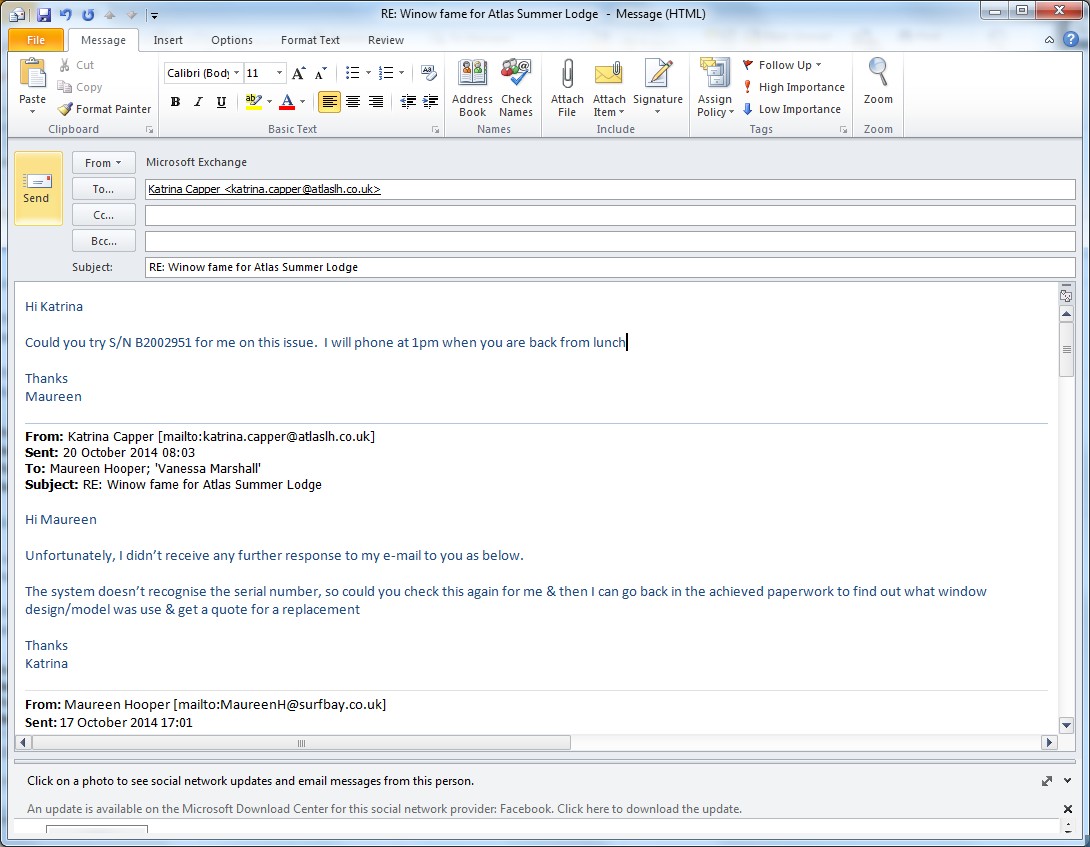Click the Grow Font icon
Viewport: 1090px width, 847px height.
pyautogui.click(x=299, y=73)
